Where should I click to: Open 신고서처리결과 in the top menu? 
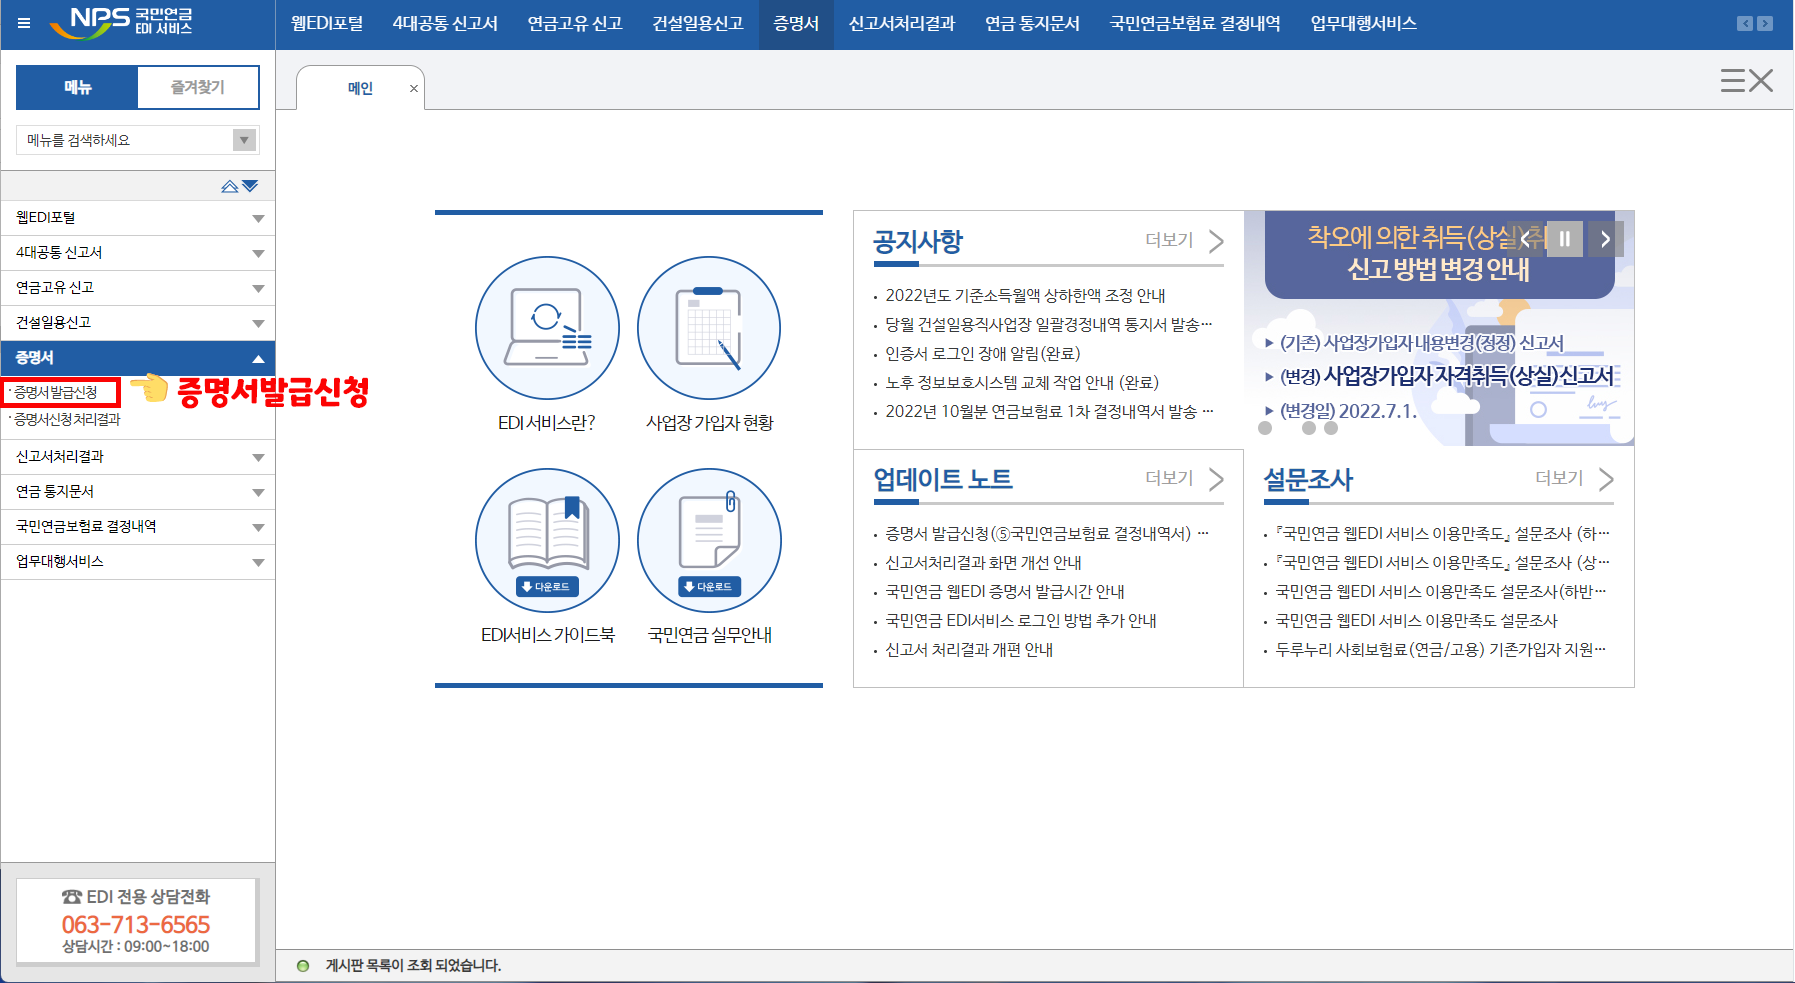click(902, 23)
